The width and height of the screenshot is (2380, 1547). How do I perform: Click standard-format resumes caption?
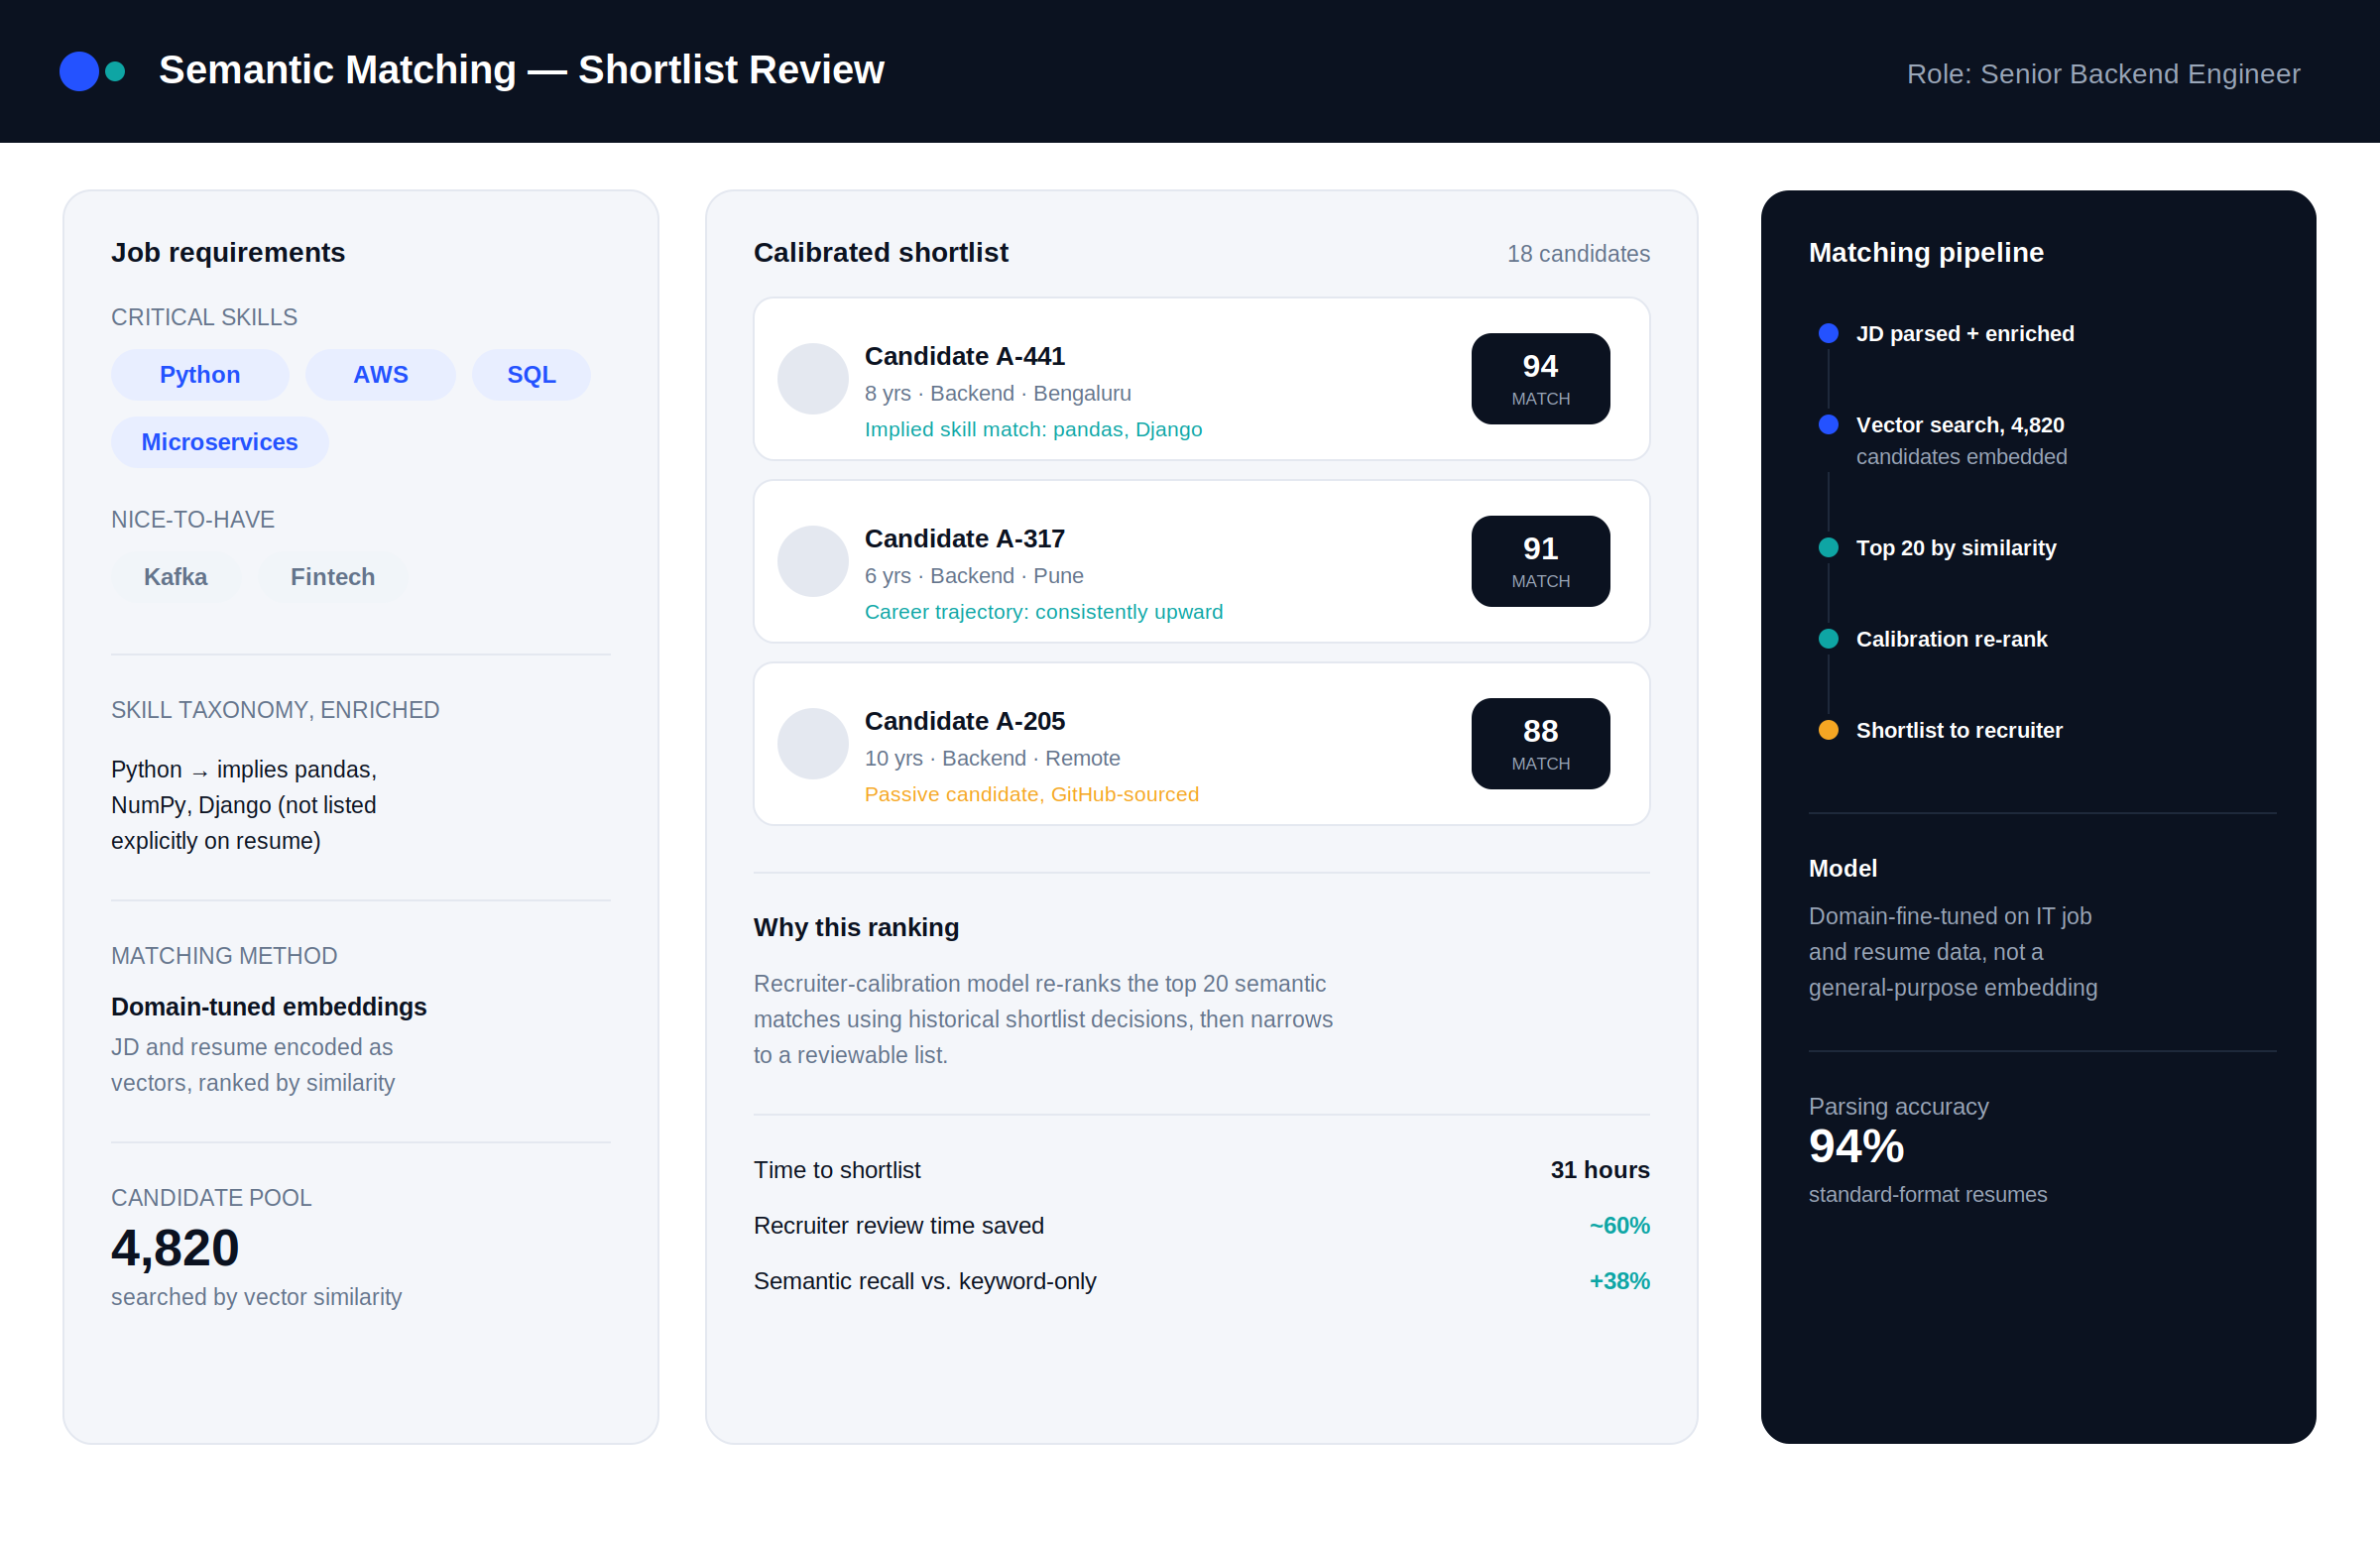tap(1927, 1195)
